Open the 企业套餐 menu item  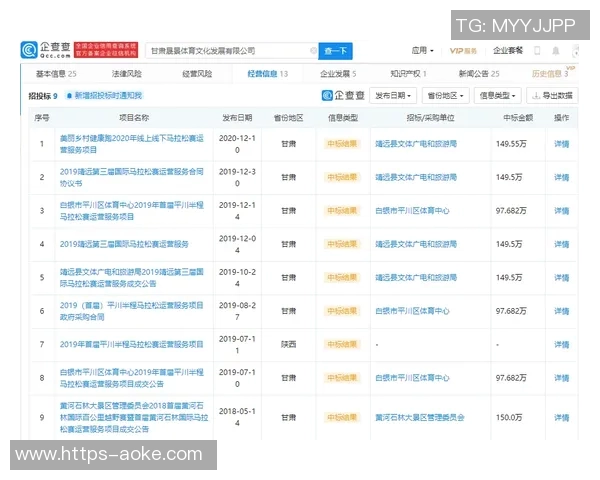508,51
